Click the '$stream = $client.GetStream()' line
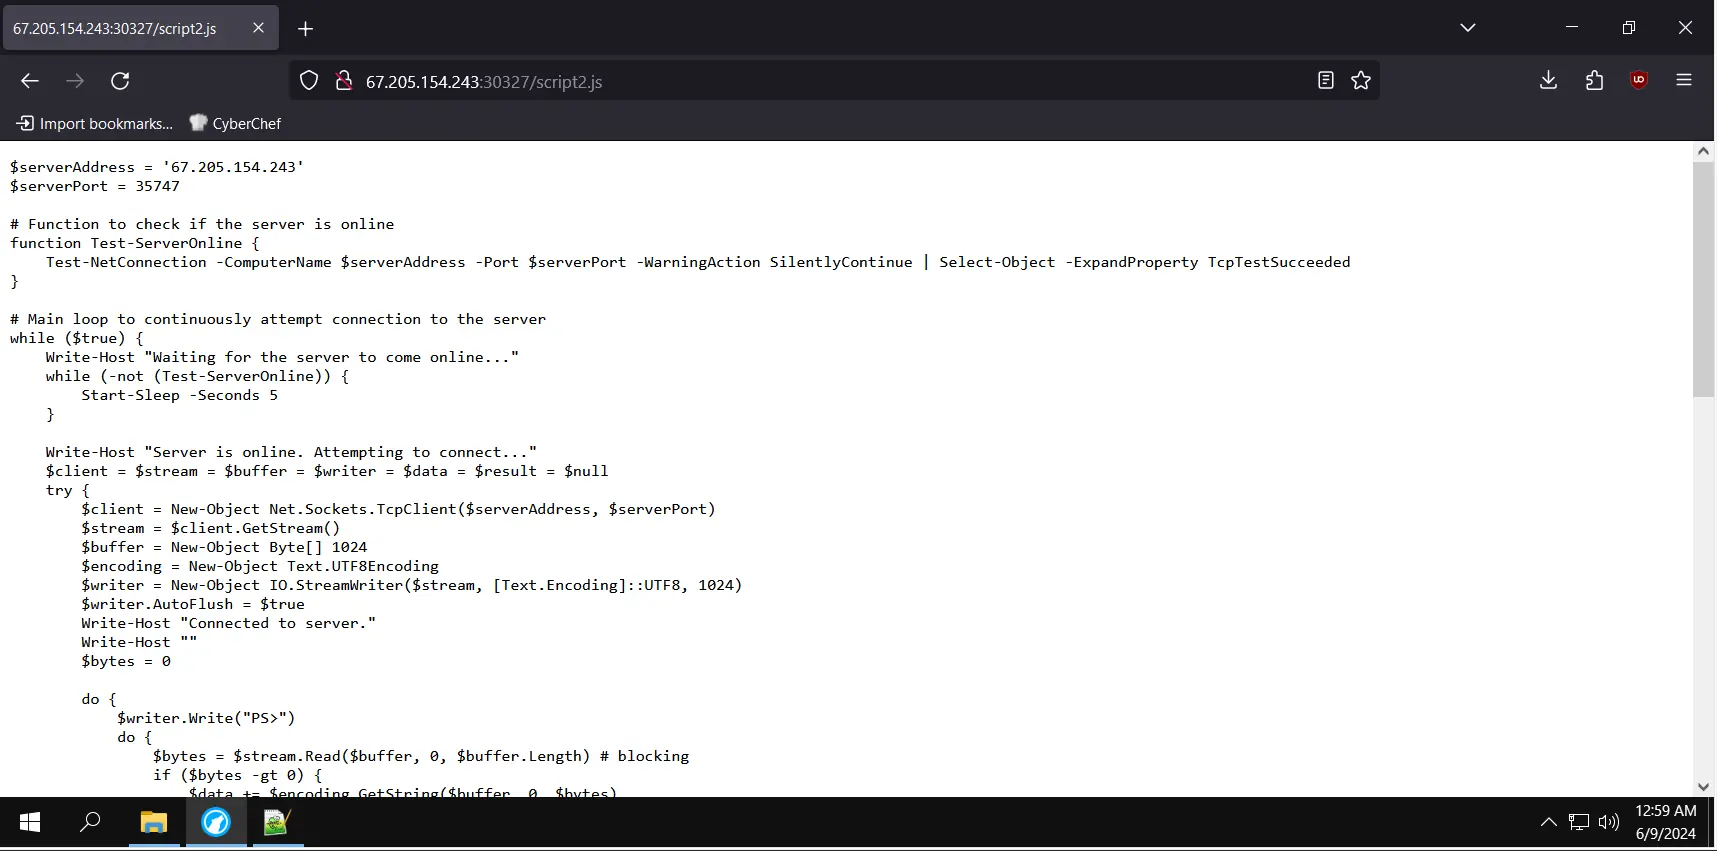Viewport: 1717px width, 851px height. tap(211, 528)
